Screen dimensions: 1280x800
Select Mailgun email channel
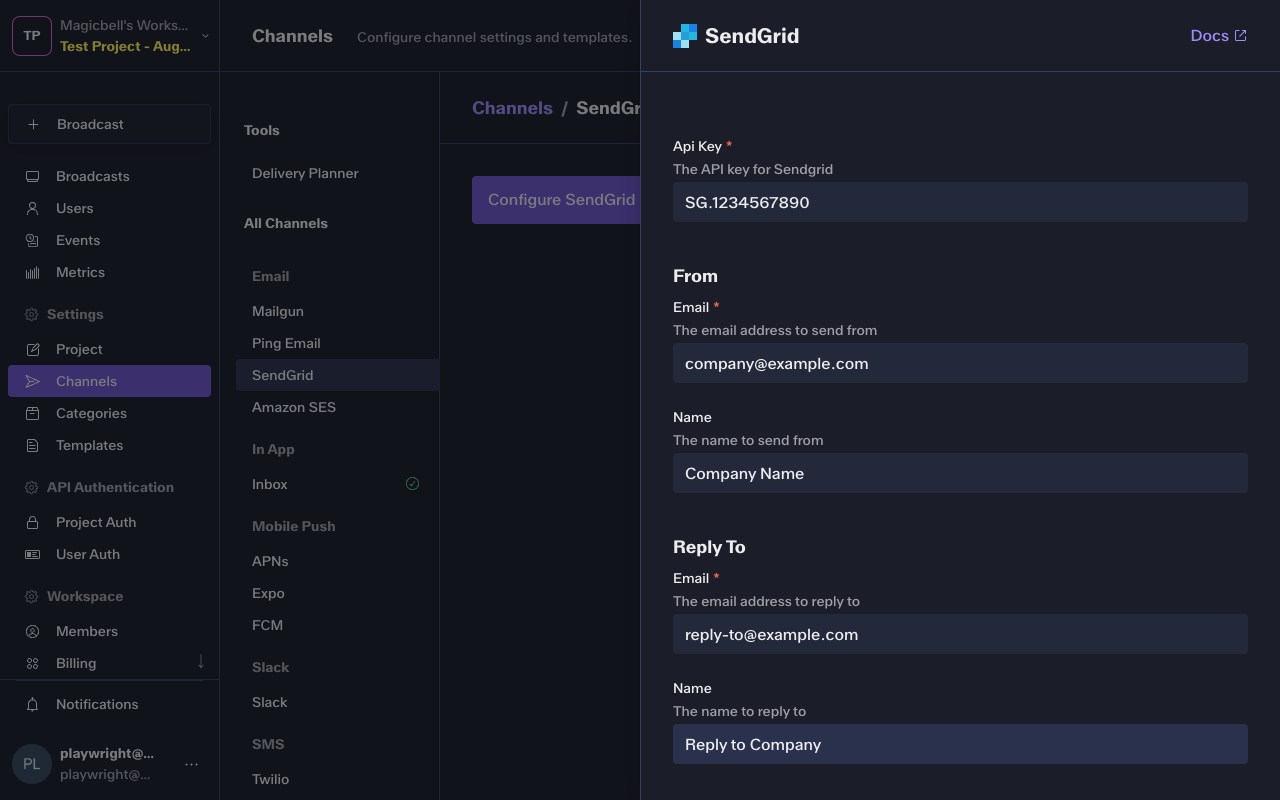[337, 311]
